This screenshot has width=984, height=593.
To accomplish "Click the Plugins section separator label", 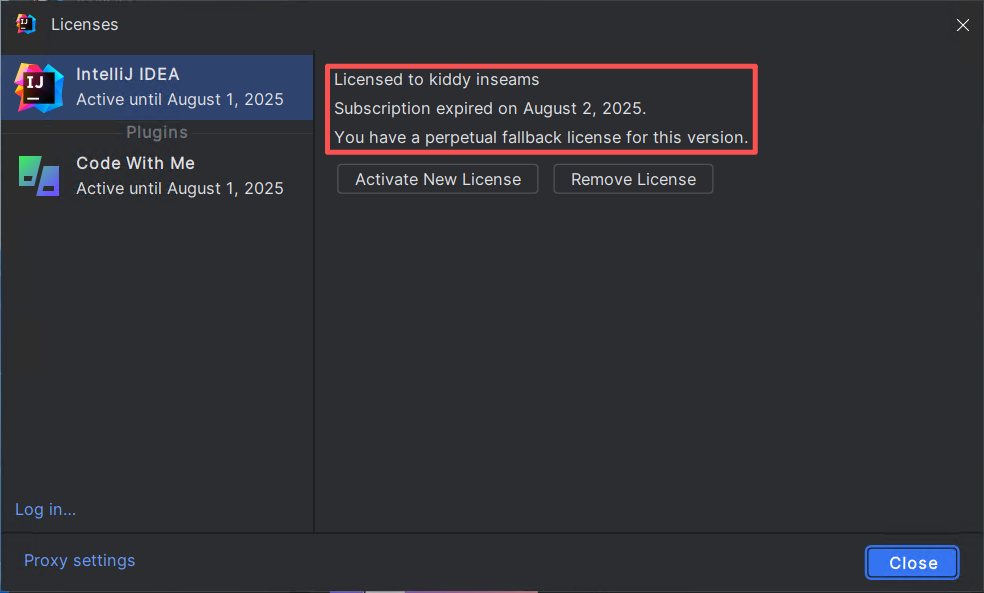I will click(x=157, y=132).
